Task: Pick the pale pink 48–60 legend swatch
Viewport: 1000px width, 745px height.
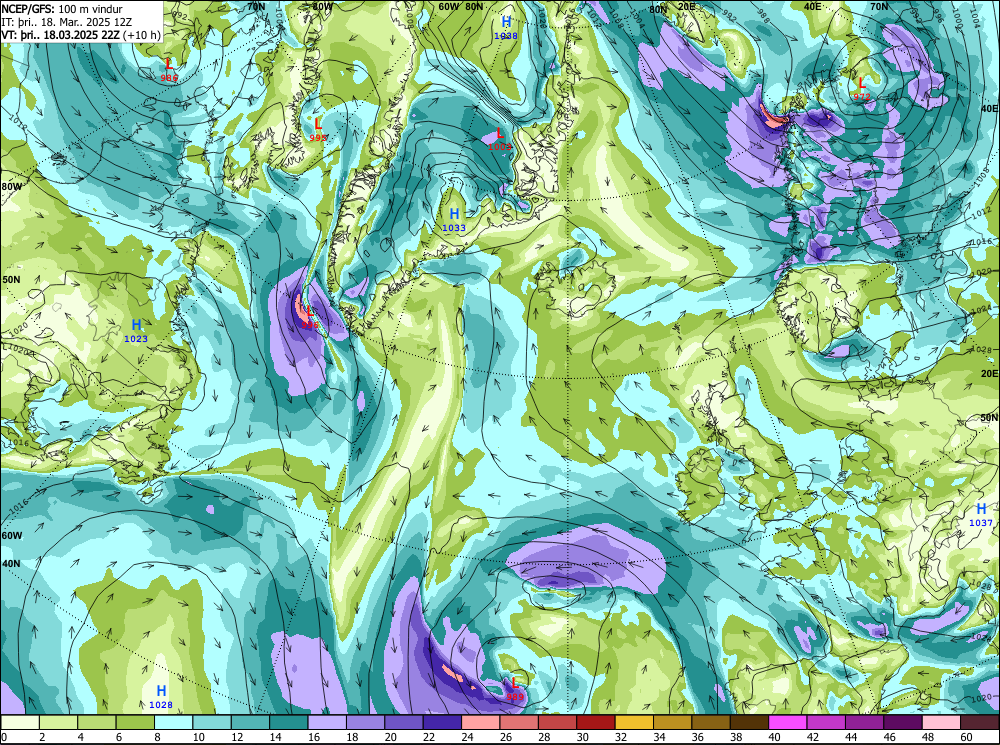Action: click(941, 722)
